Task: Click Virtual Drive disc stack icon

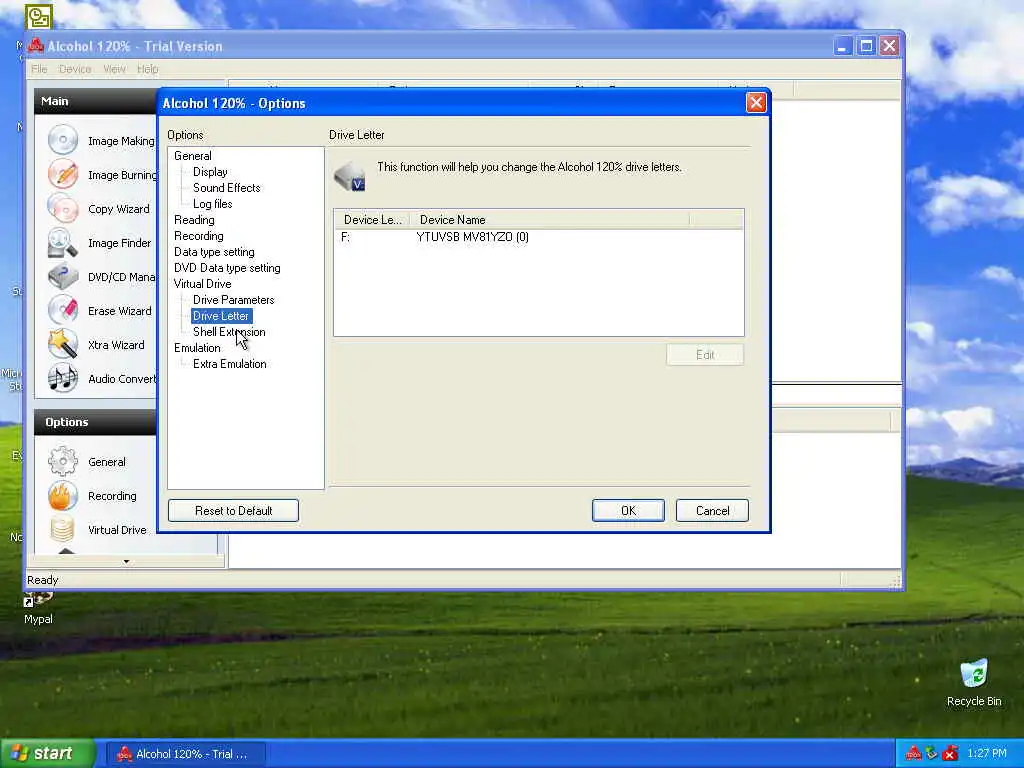Action: tap(63, 529)
